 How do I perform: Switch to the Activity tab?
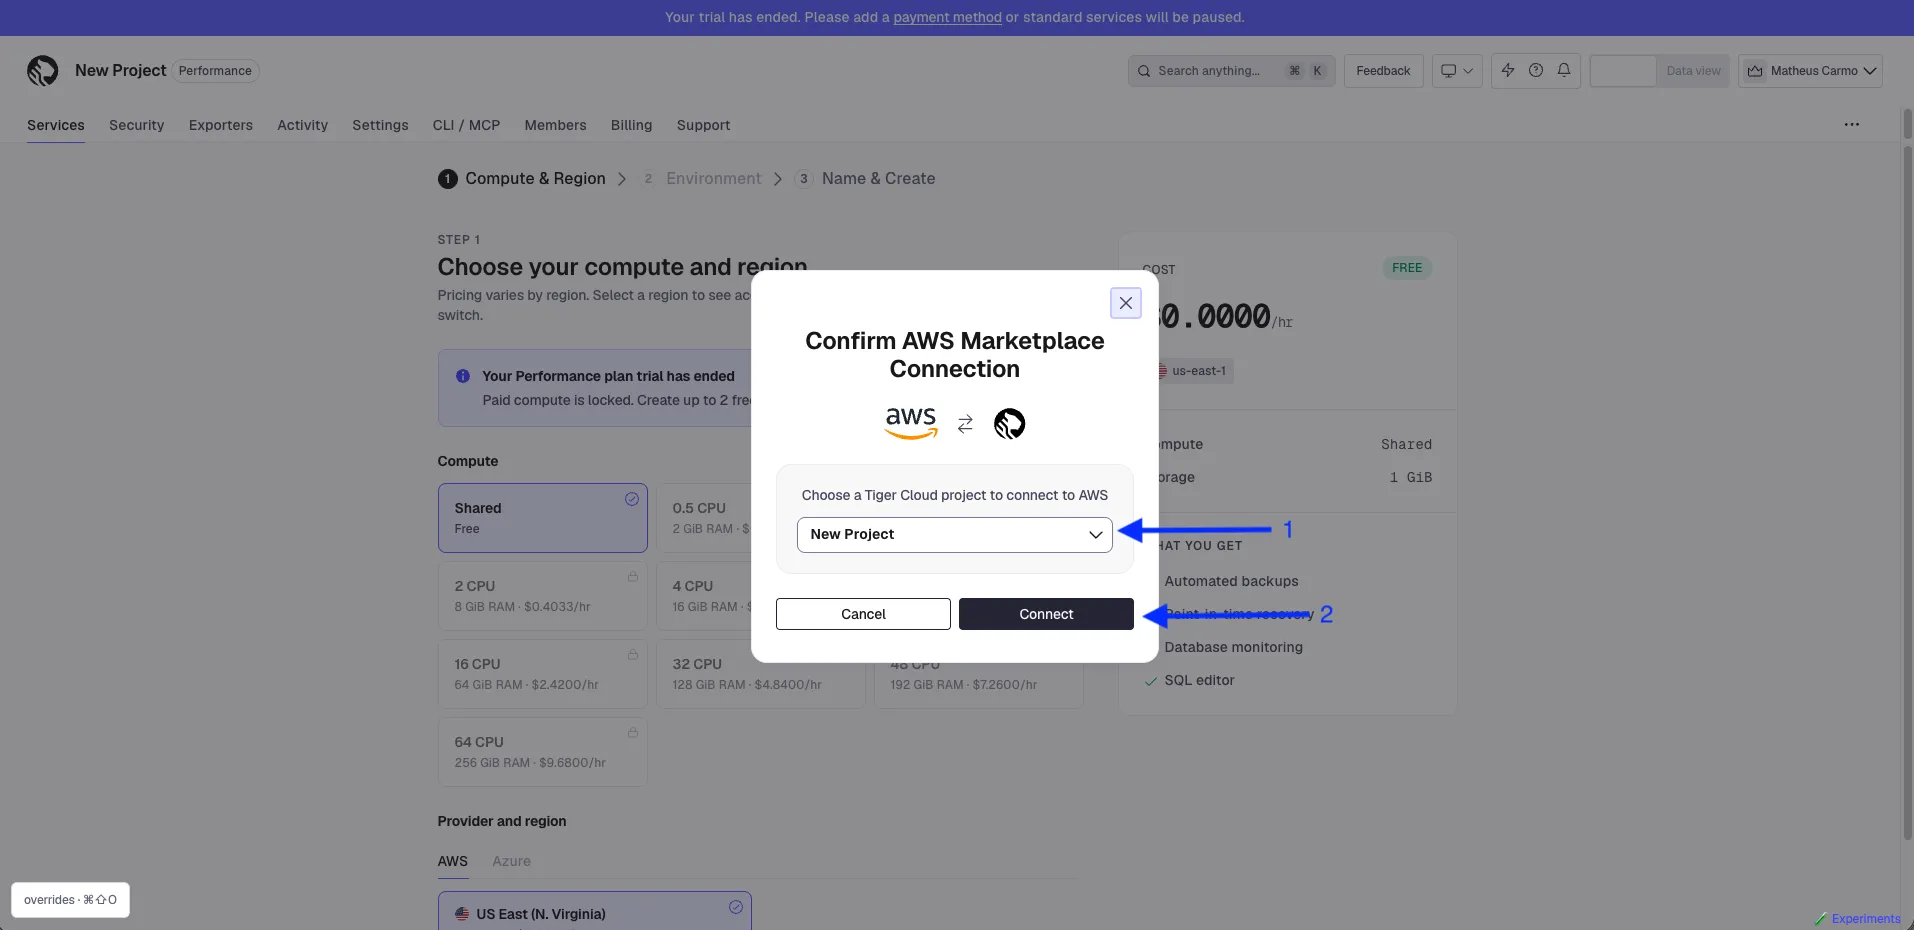coord(302,125)
